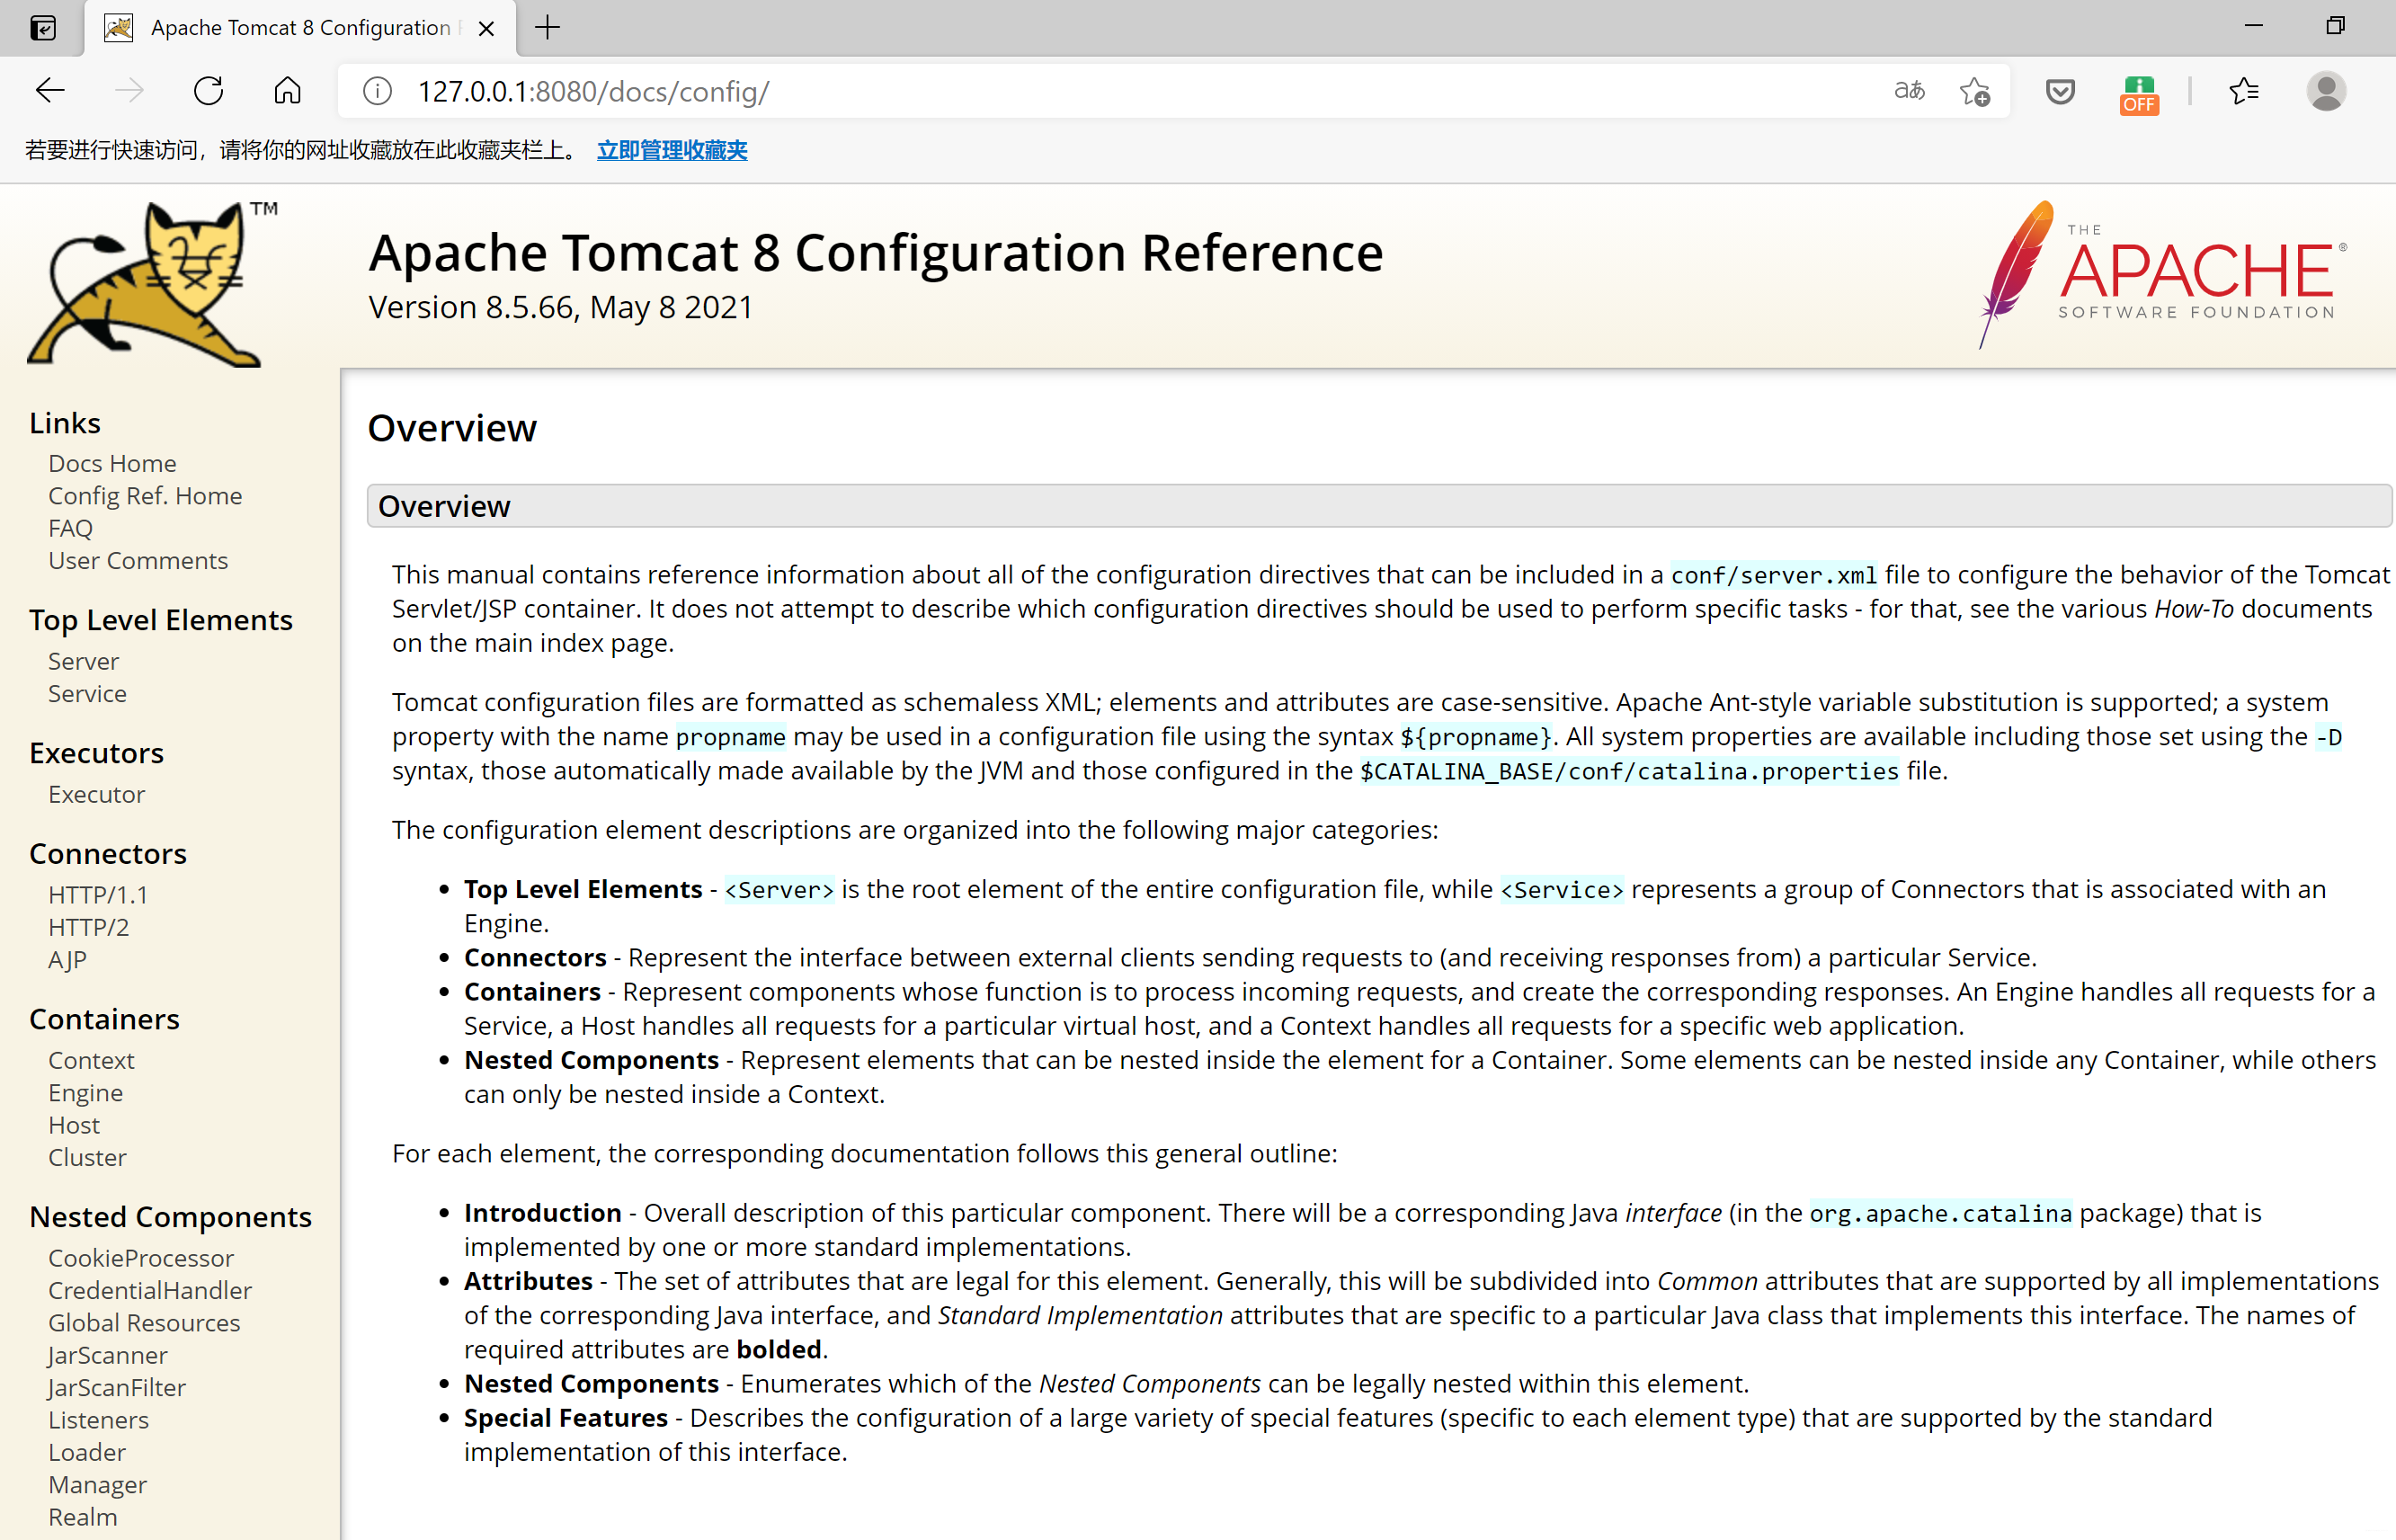The width and height of the screenshot is (2396, 1540).
Task: Open tab actions menu icon
Action: pyautogui.click(x=43, y=28)
